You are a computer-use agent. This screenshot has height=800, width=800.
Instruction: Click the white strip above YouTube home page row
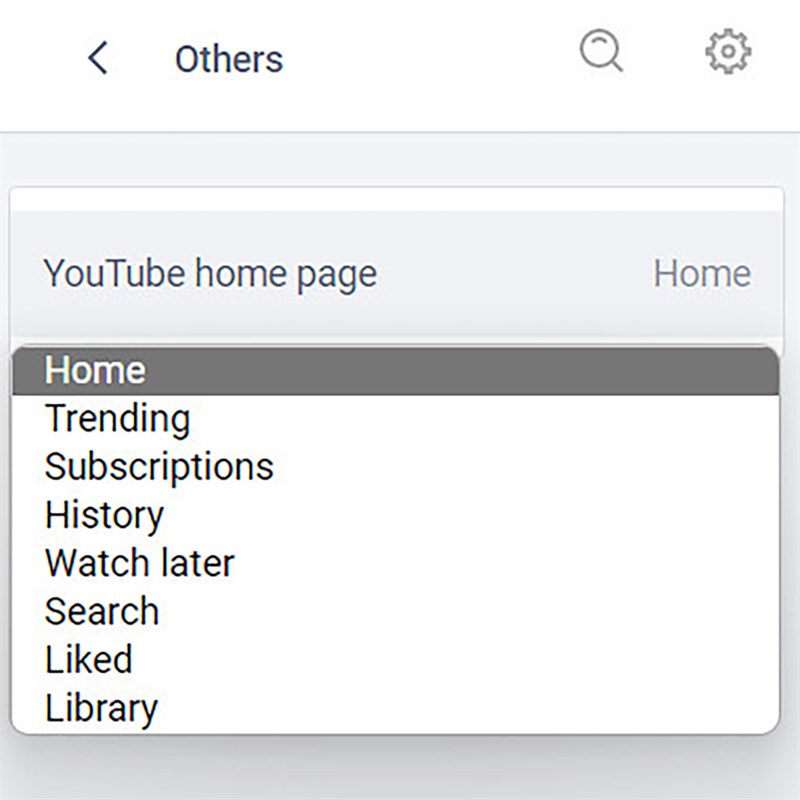coord(400,199)
